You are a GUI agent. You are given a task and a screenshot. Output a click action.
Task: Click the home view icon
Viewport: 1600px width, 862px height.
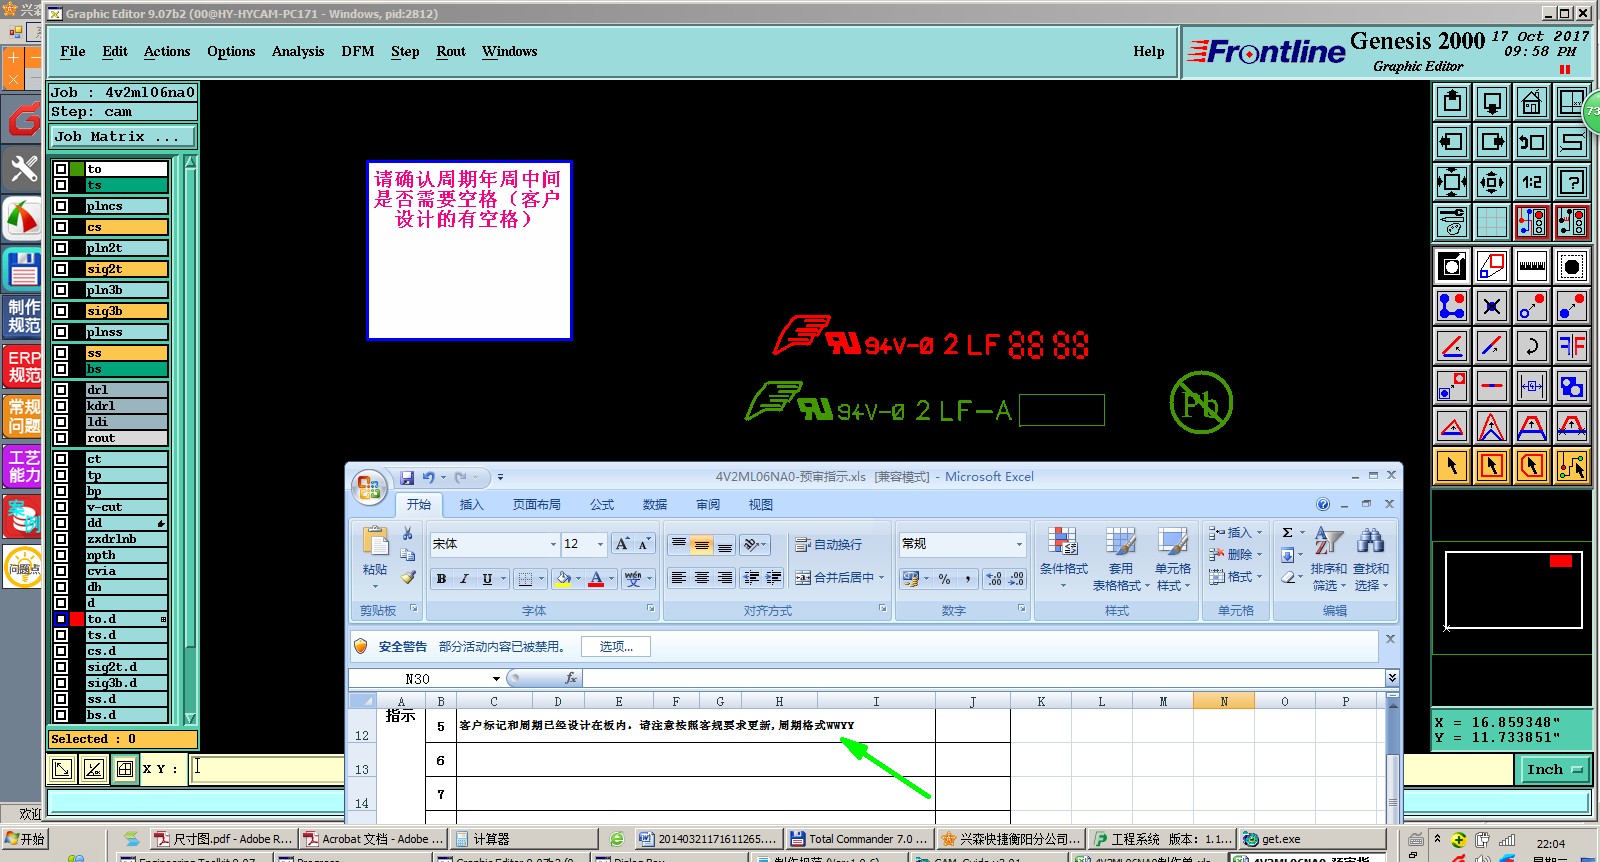tap(1532, 102)
